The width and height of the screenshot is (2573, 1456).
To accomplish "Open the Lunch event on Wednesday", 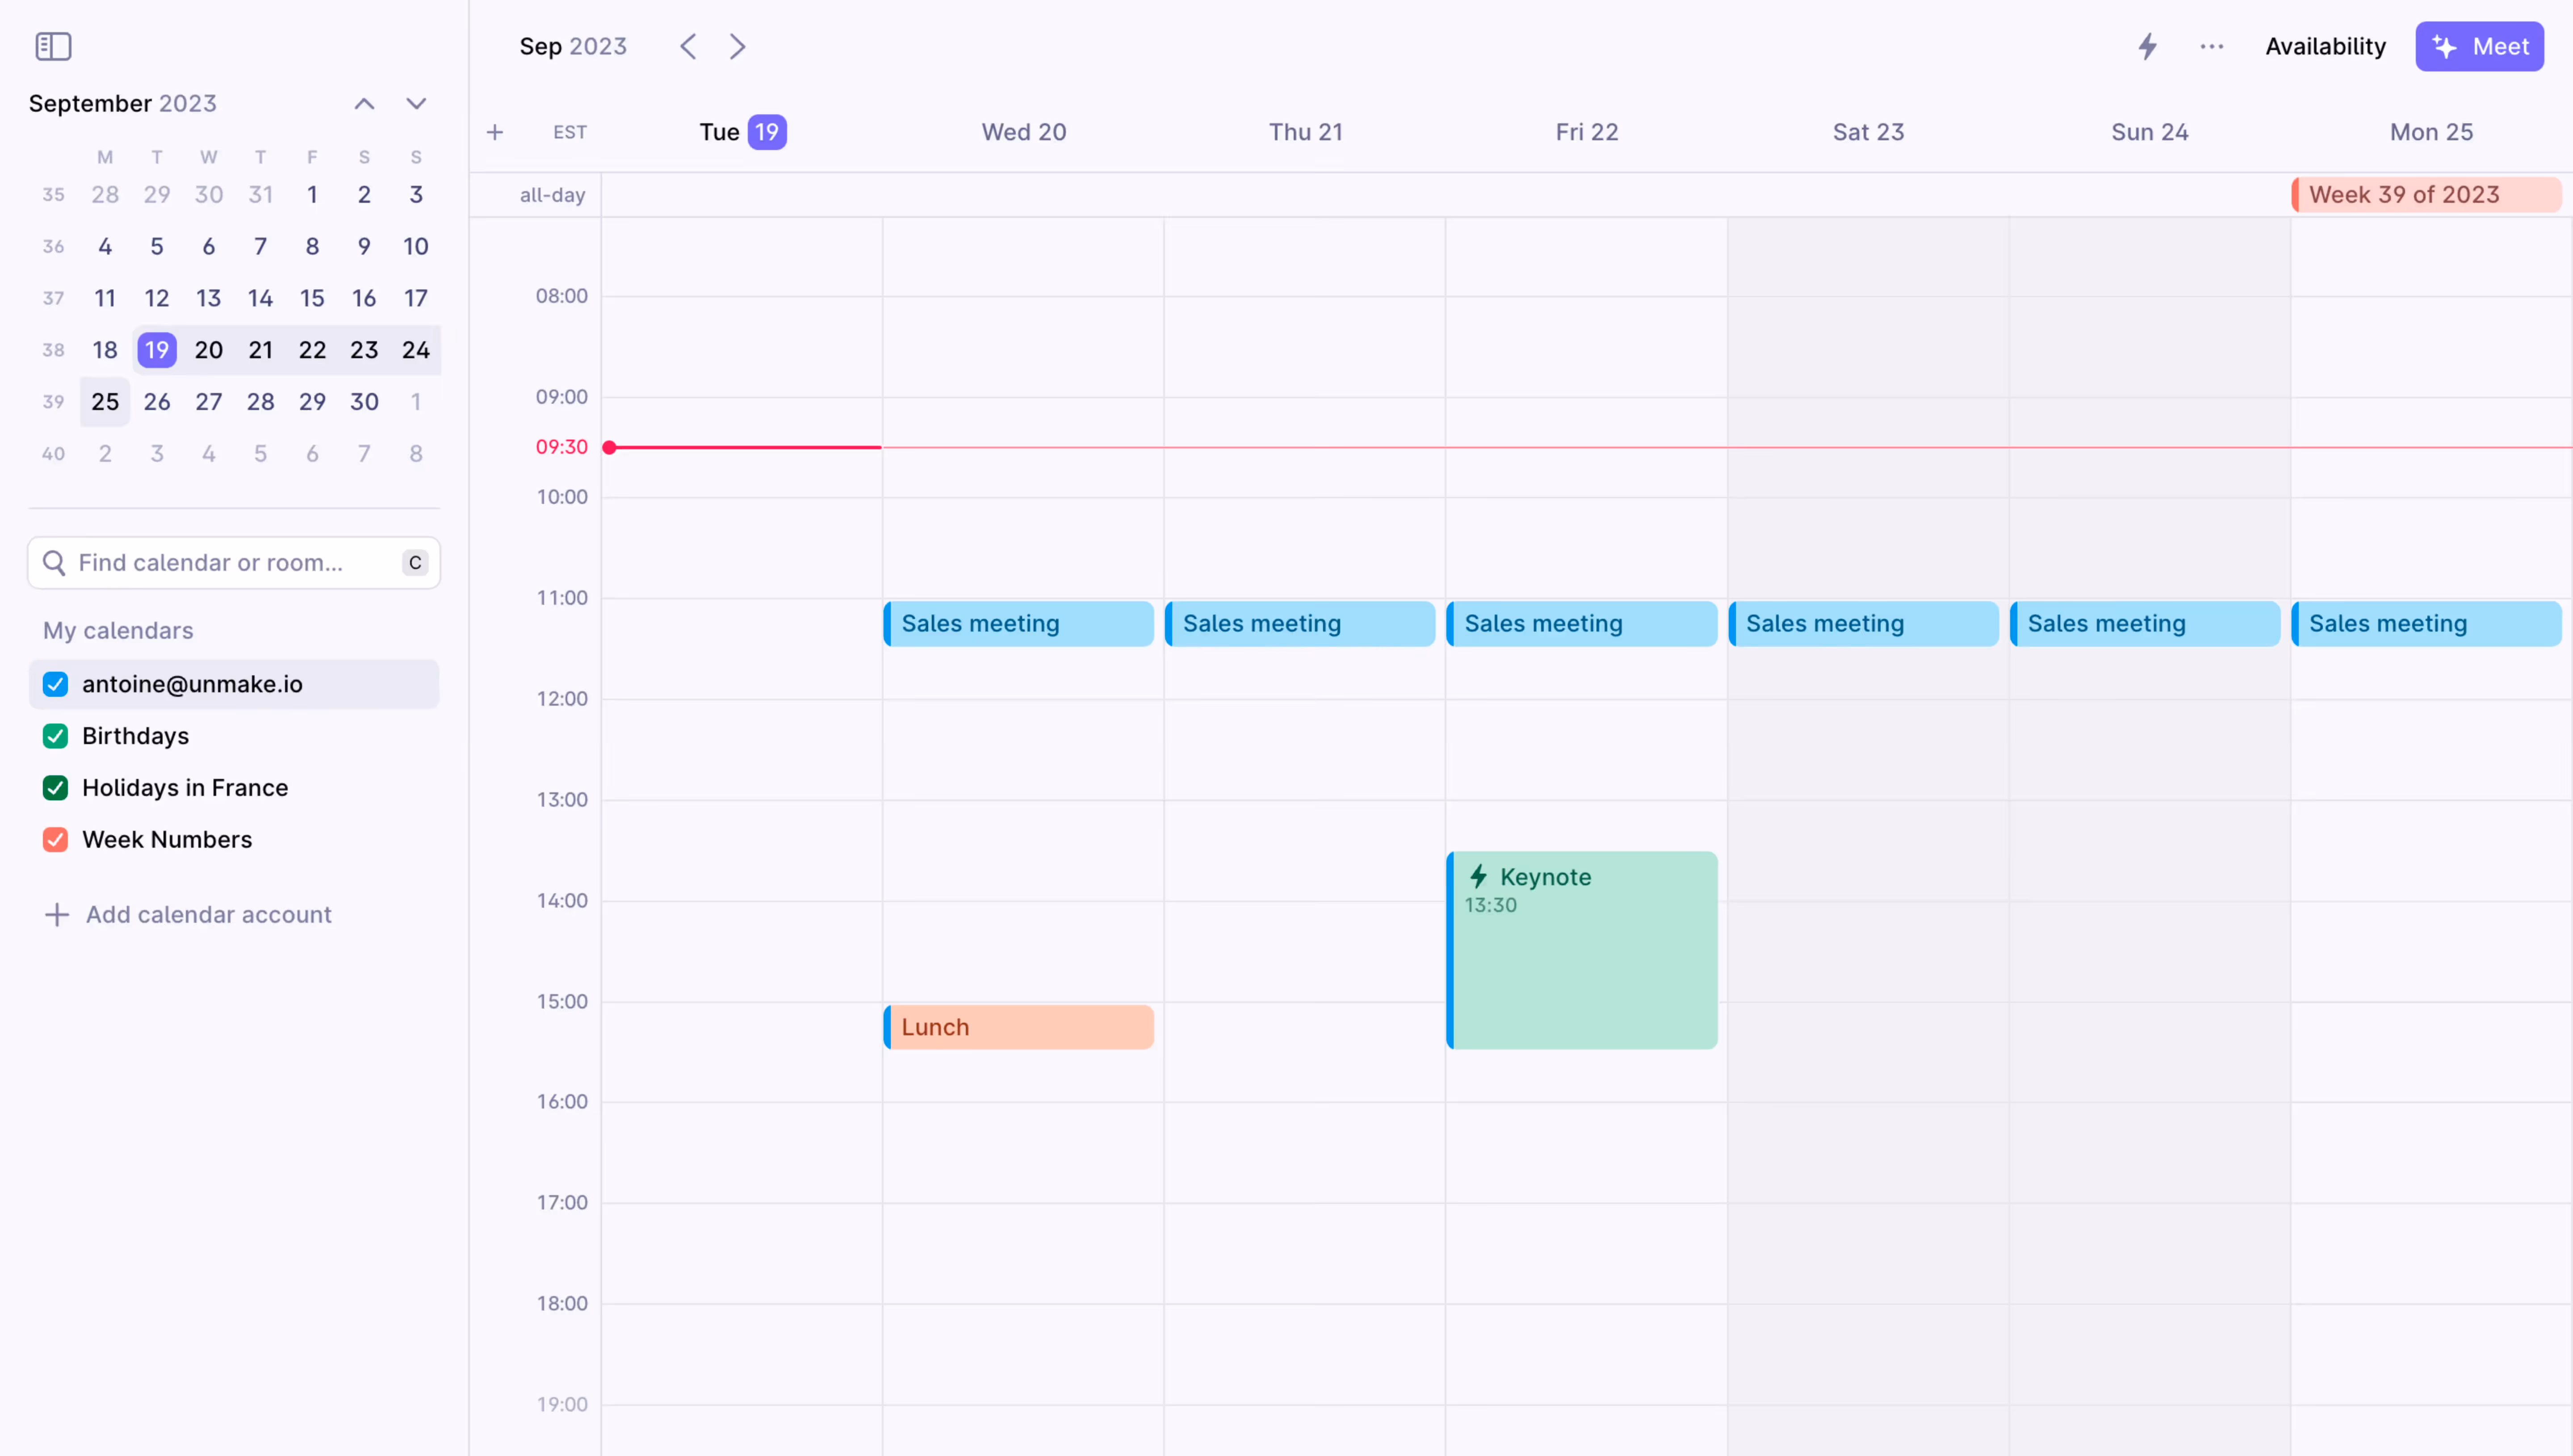I will (x=1018, y=1026).
